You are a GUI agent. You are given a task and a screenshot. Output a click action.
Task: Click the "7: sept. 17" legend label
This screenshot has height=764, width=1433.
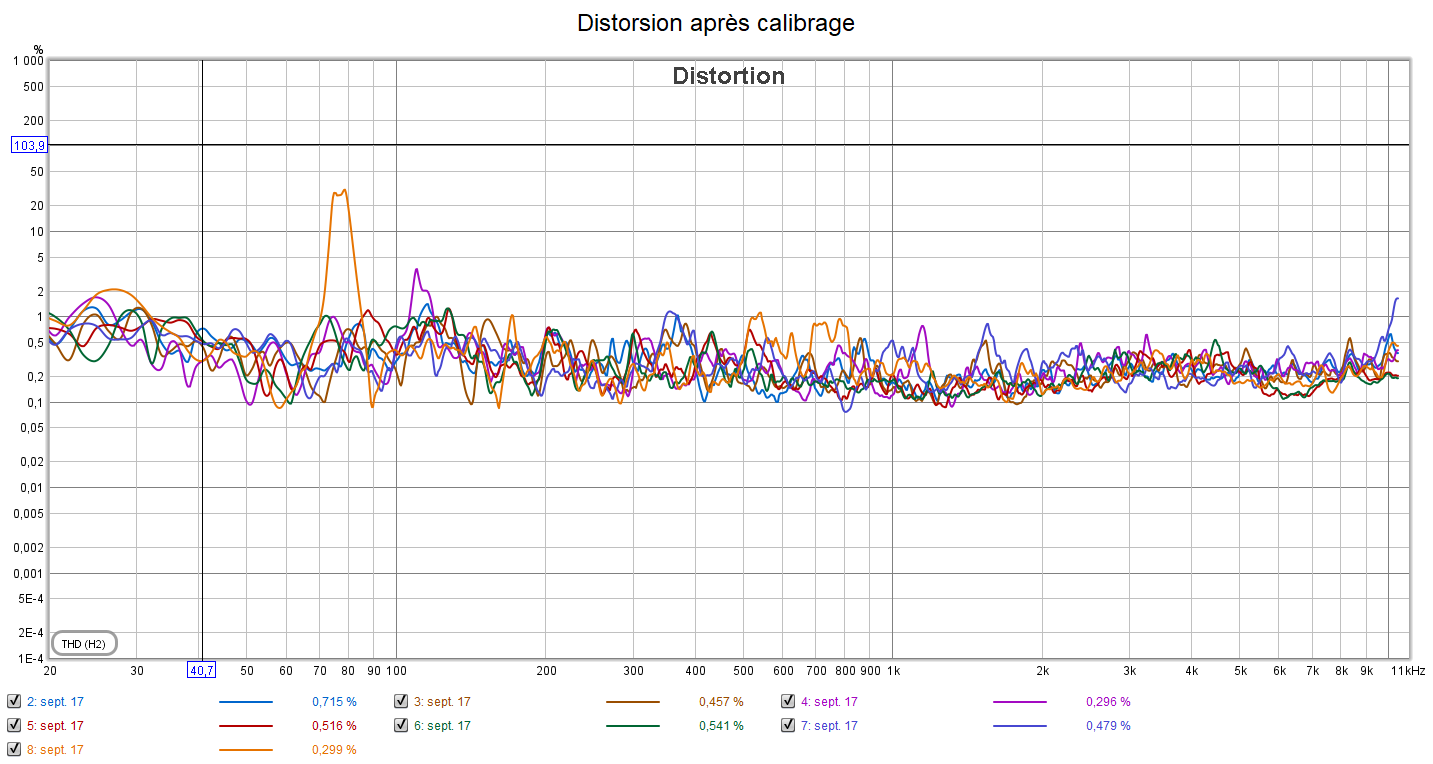point(829,726)
